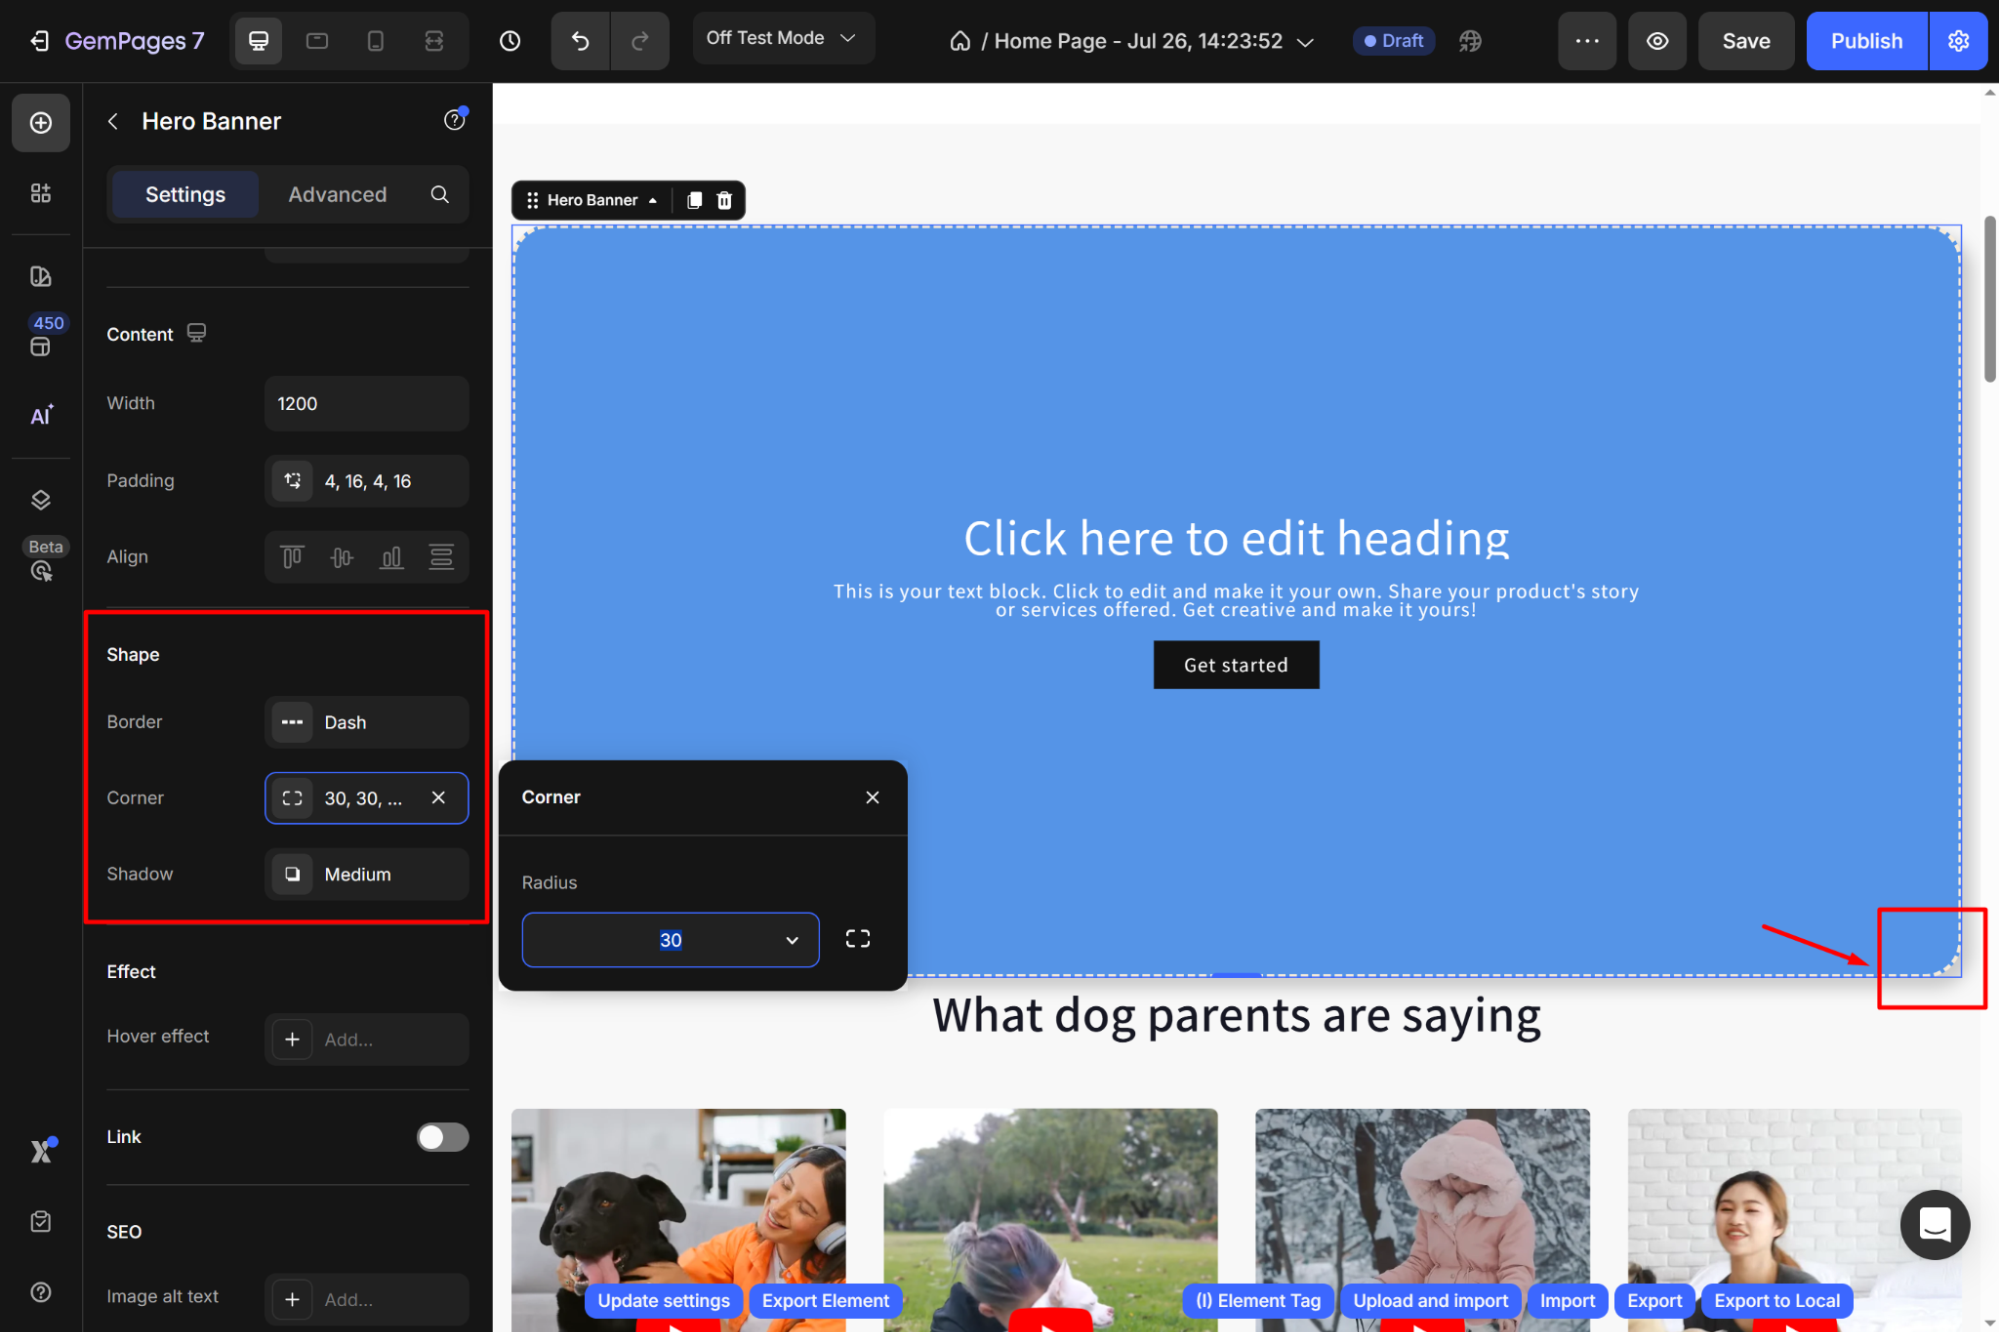Select the Settings tab

click(x=185, y=194)
